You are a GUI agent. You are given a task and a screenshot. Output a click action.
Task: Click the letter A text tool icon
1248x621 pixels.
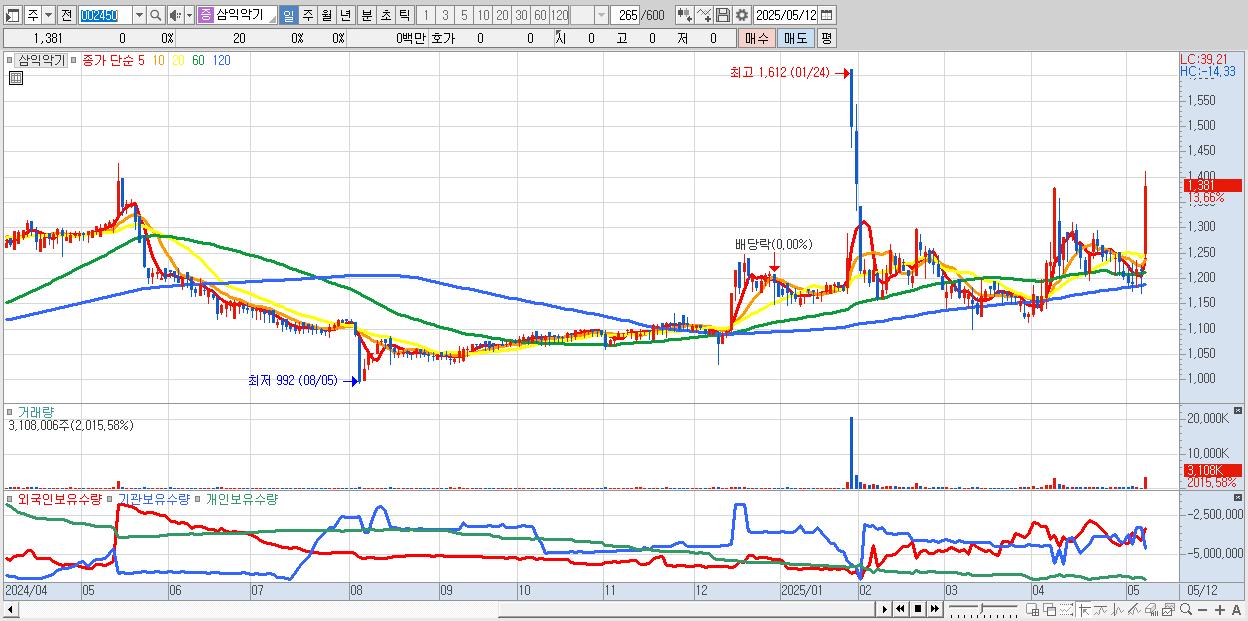click(1236, 609)
